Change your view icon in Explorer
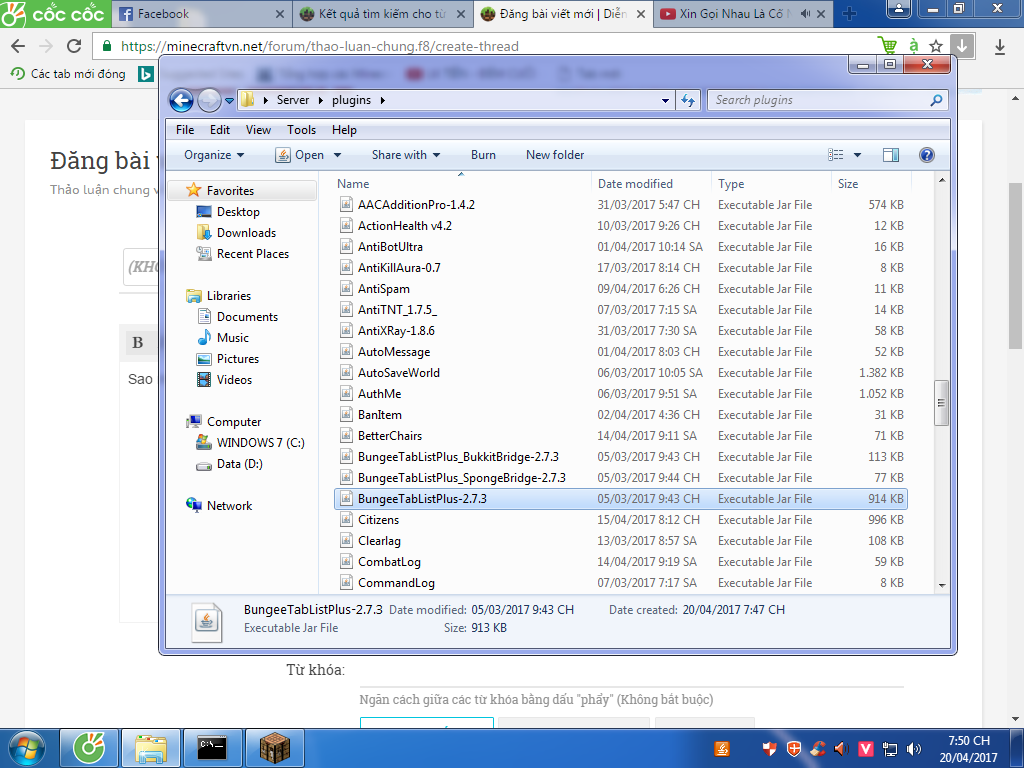Viewport: 1024px width, 768px height. (x=835, y=155)
